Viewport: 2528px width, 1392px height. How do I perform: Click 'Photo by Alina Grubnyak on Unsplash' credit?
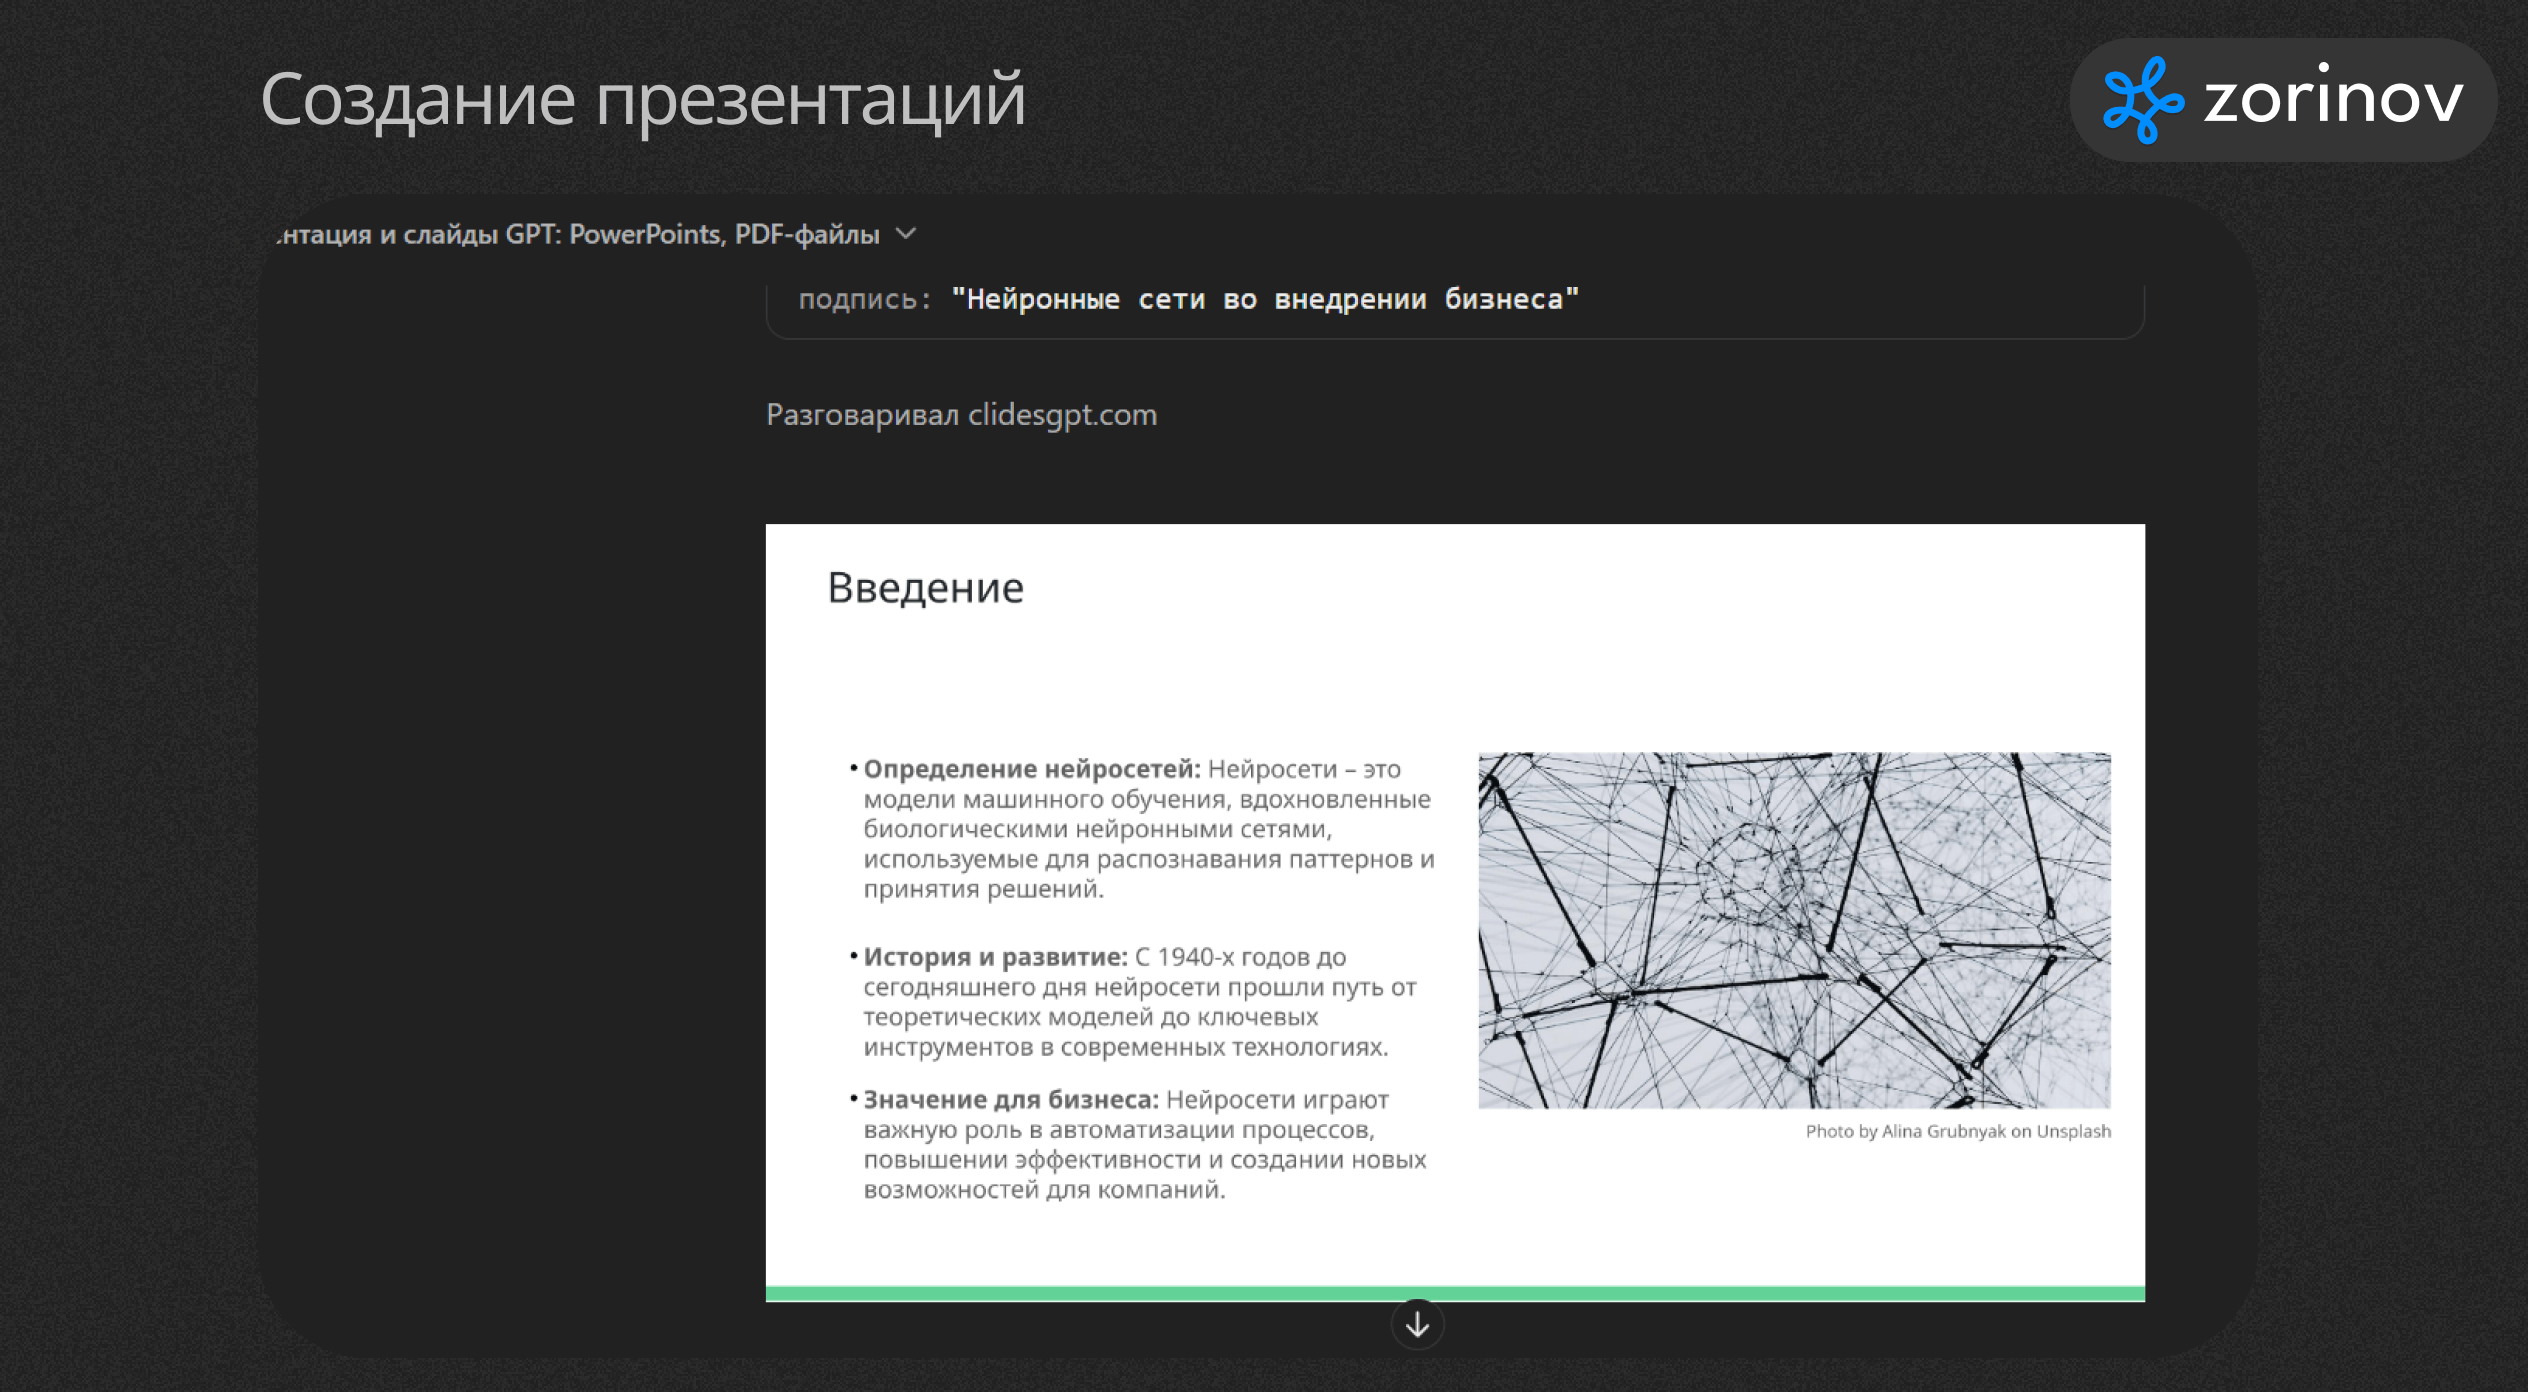1957,1131
